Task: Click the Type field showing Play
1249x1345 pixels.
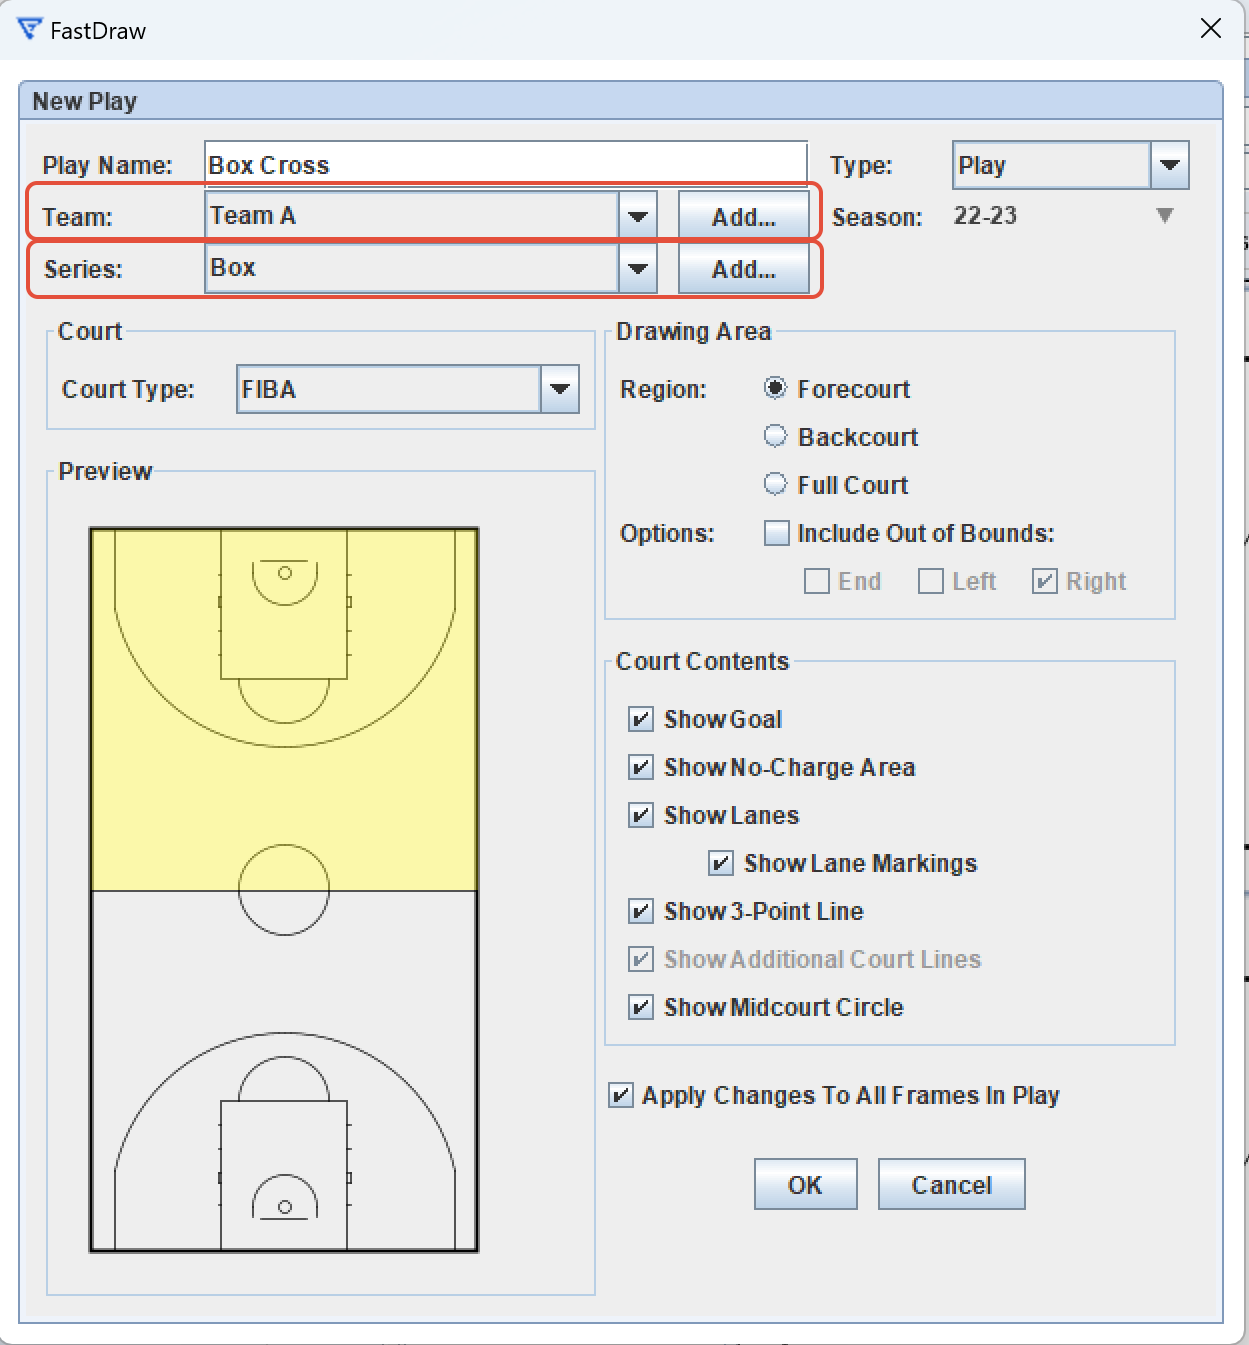Action: [x=1052, y=165]
